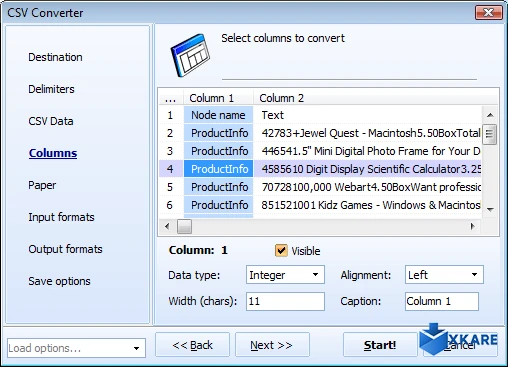
Task: Click the horizontal scrollbar thumb
Action: coord(184,227)
